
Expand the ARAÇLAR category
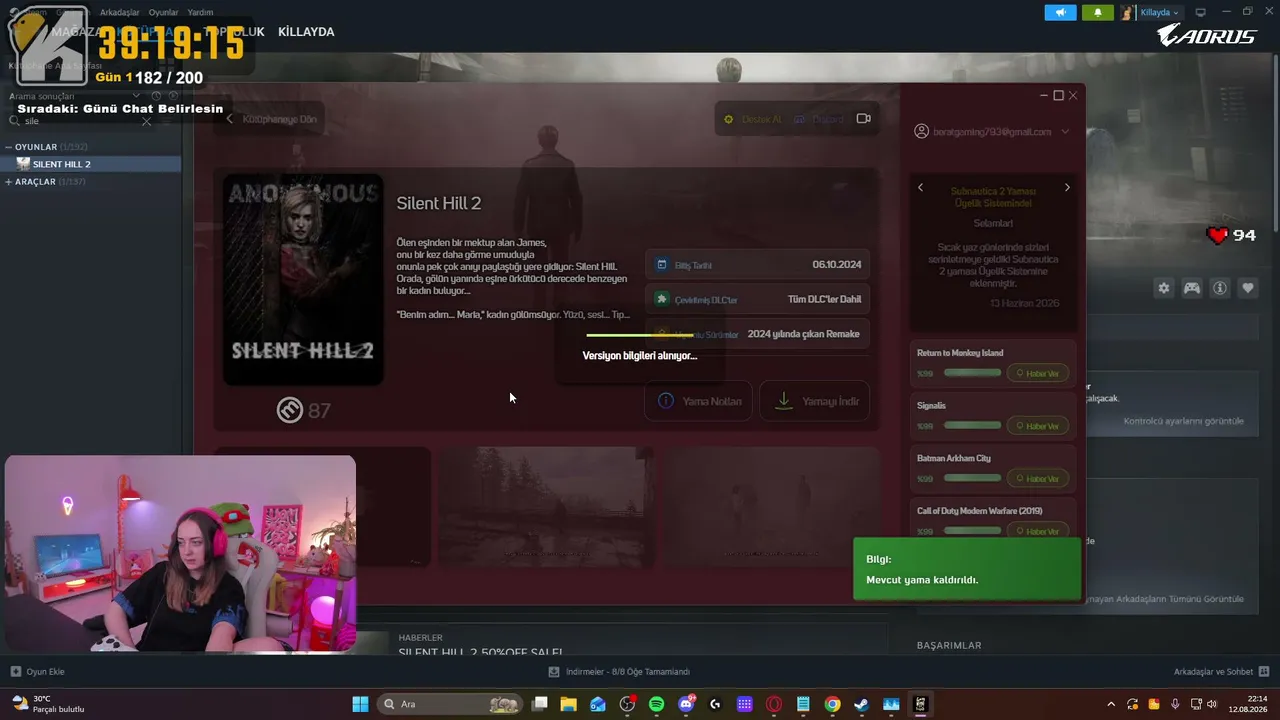click(x=9, y=182)
